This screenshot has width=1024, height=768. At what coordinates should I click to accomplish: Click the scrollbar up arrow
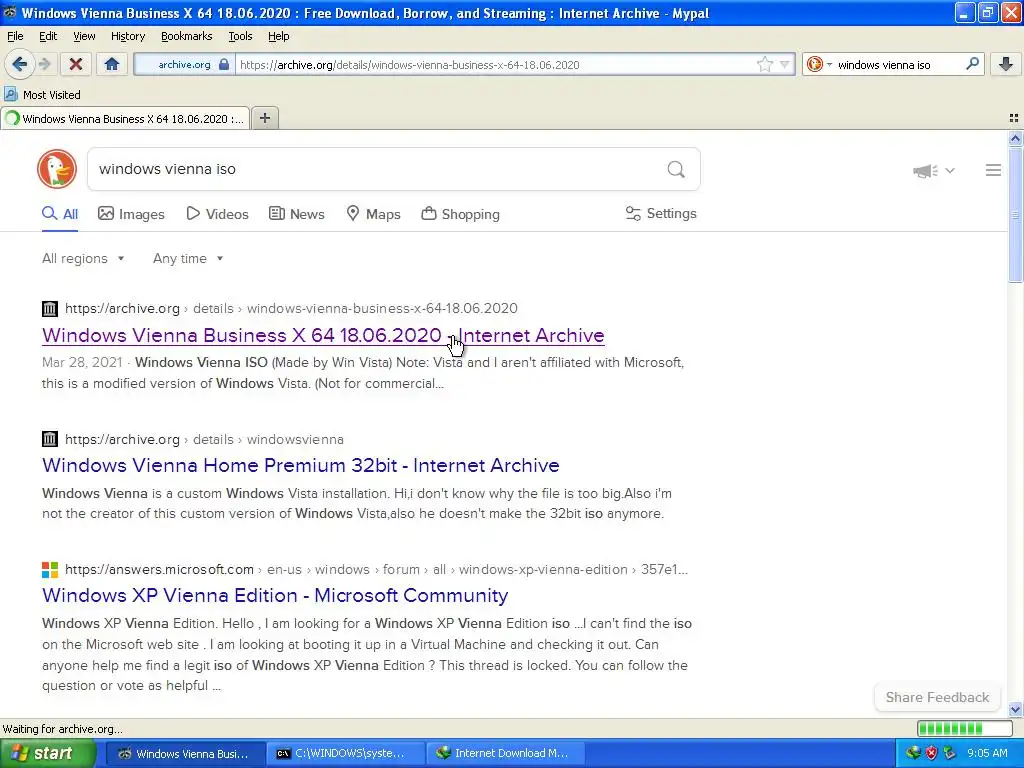pos(1015,138)
